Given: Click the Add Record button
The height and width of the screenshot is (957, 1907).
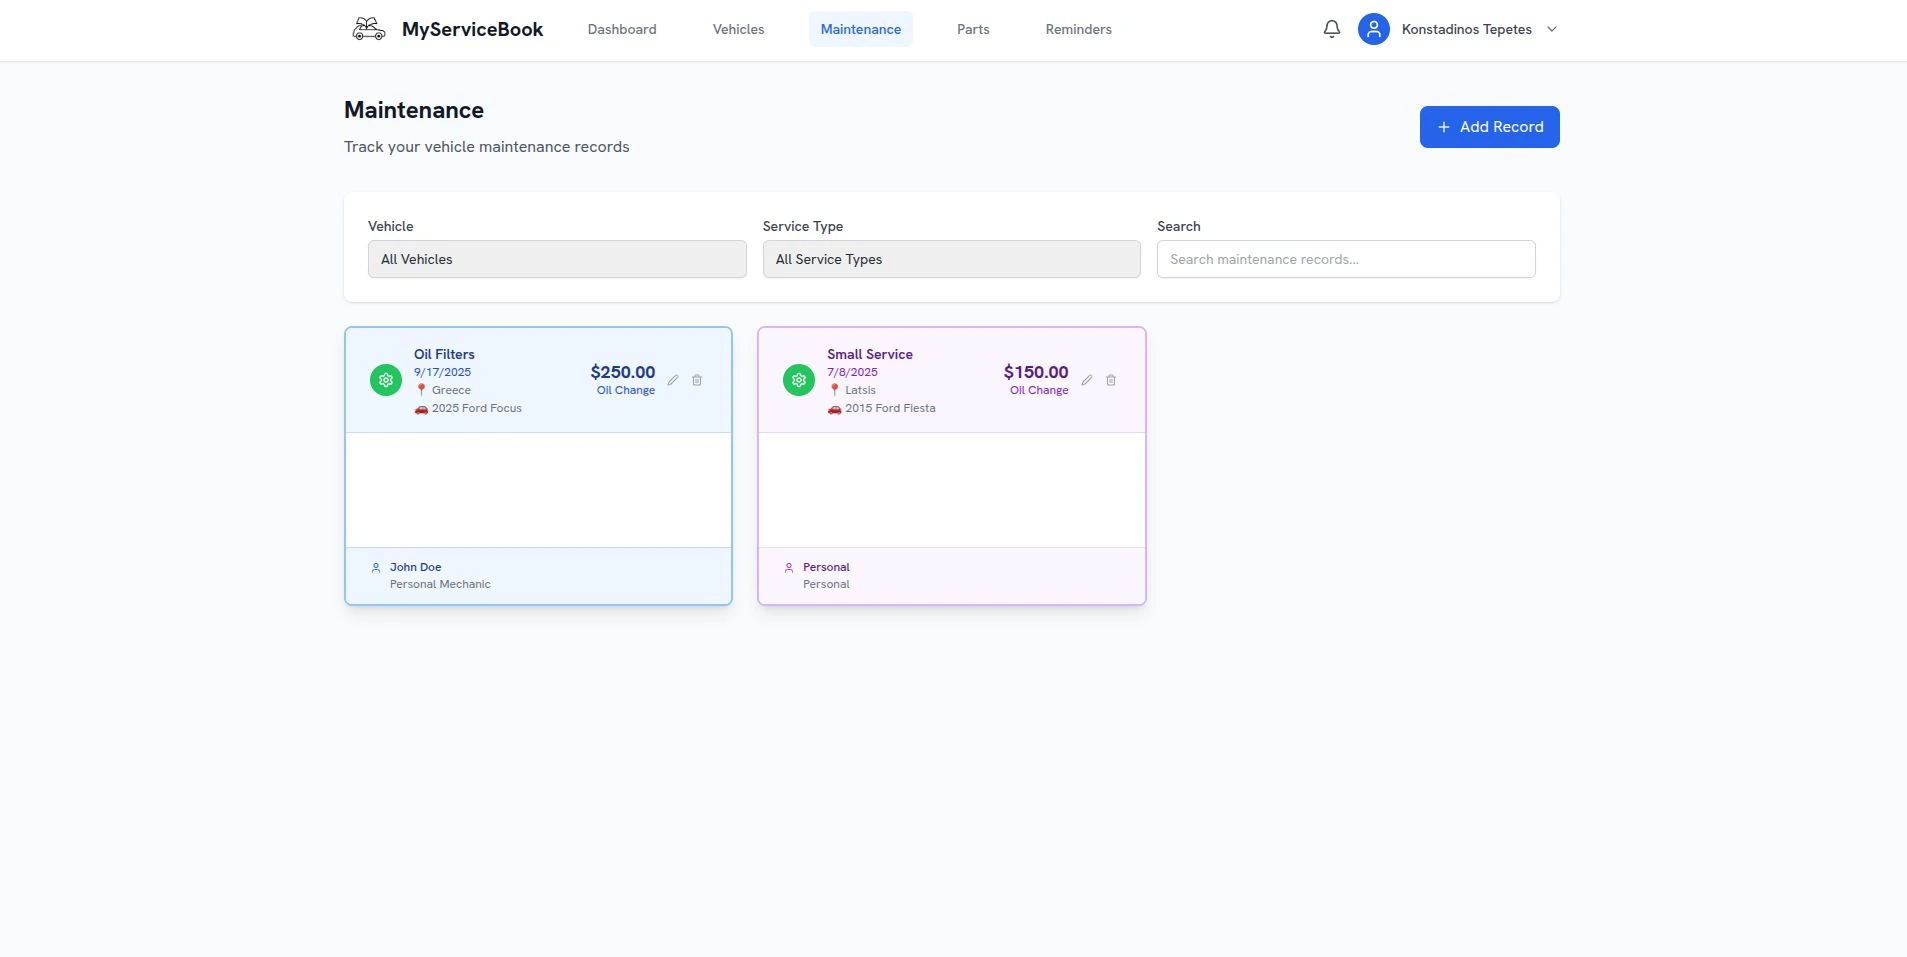Looking at the screenshot, I should point(1489,127).
